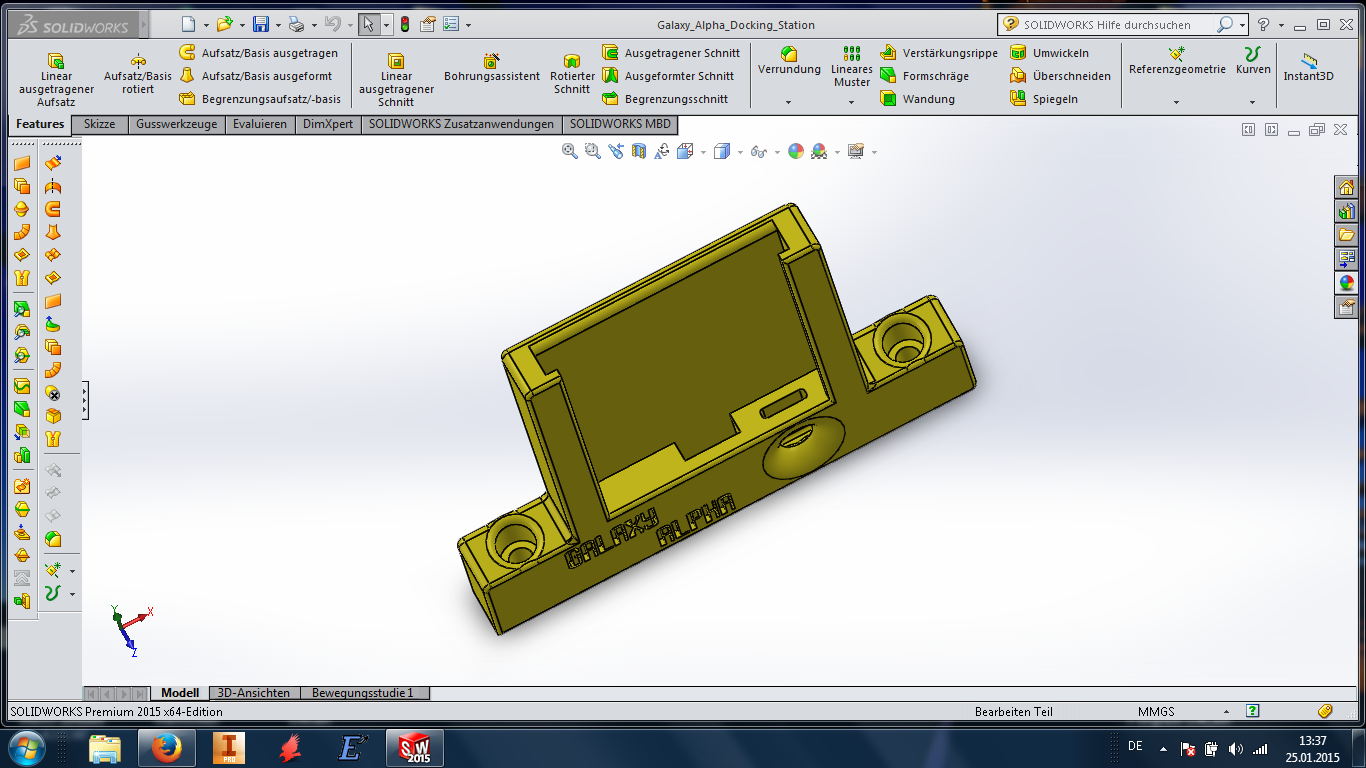Select Lineares Muster tool

click(852, 68)
